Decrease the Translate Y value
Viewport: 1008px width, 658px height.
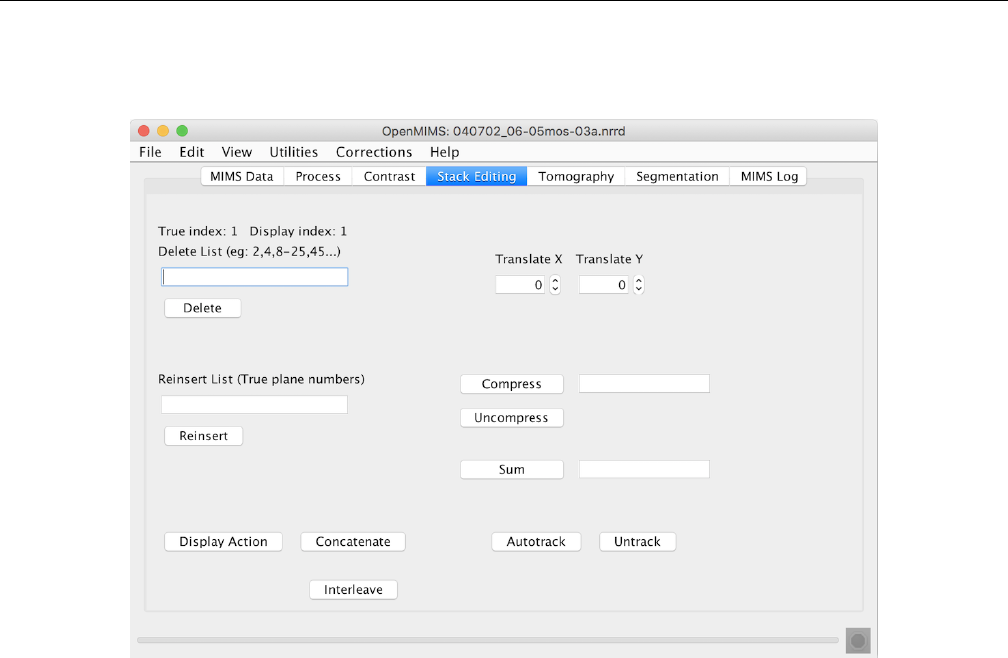[x=638, y=289]
